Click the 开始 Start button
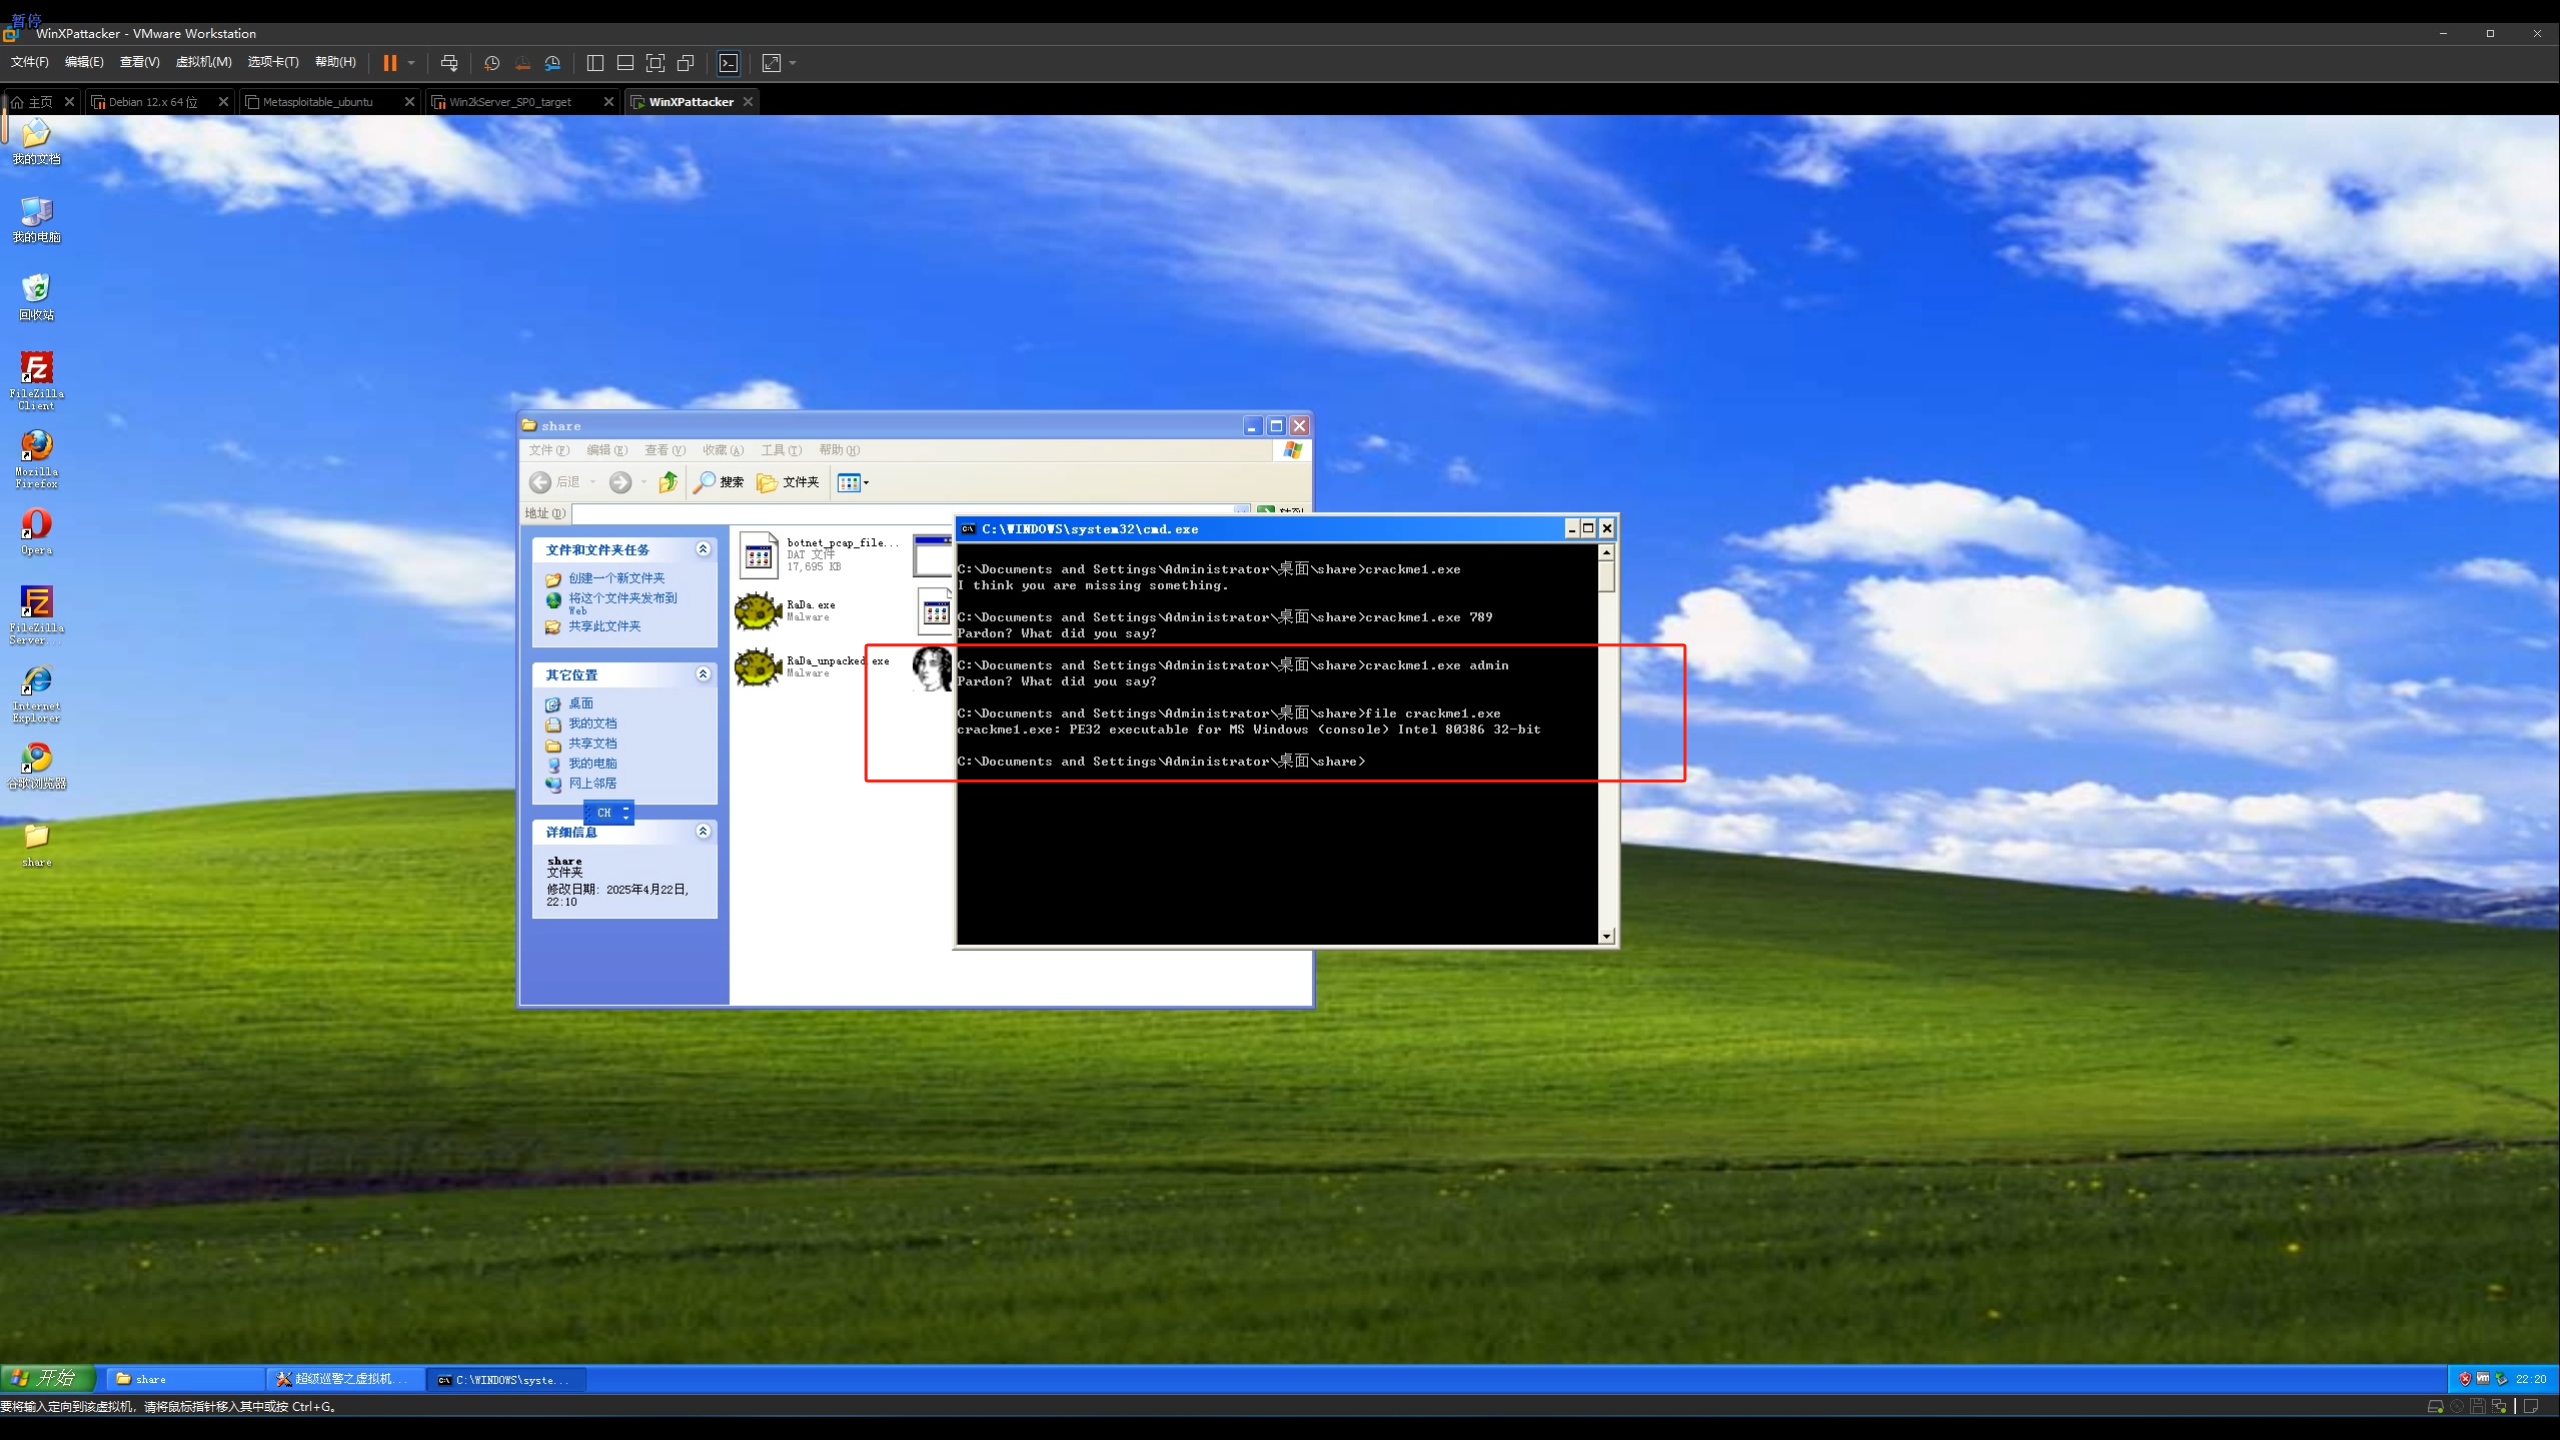This screenshot has width=2560, height=1440. (46, 1378)
